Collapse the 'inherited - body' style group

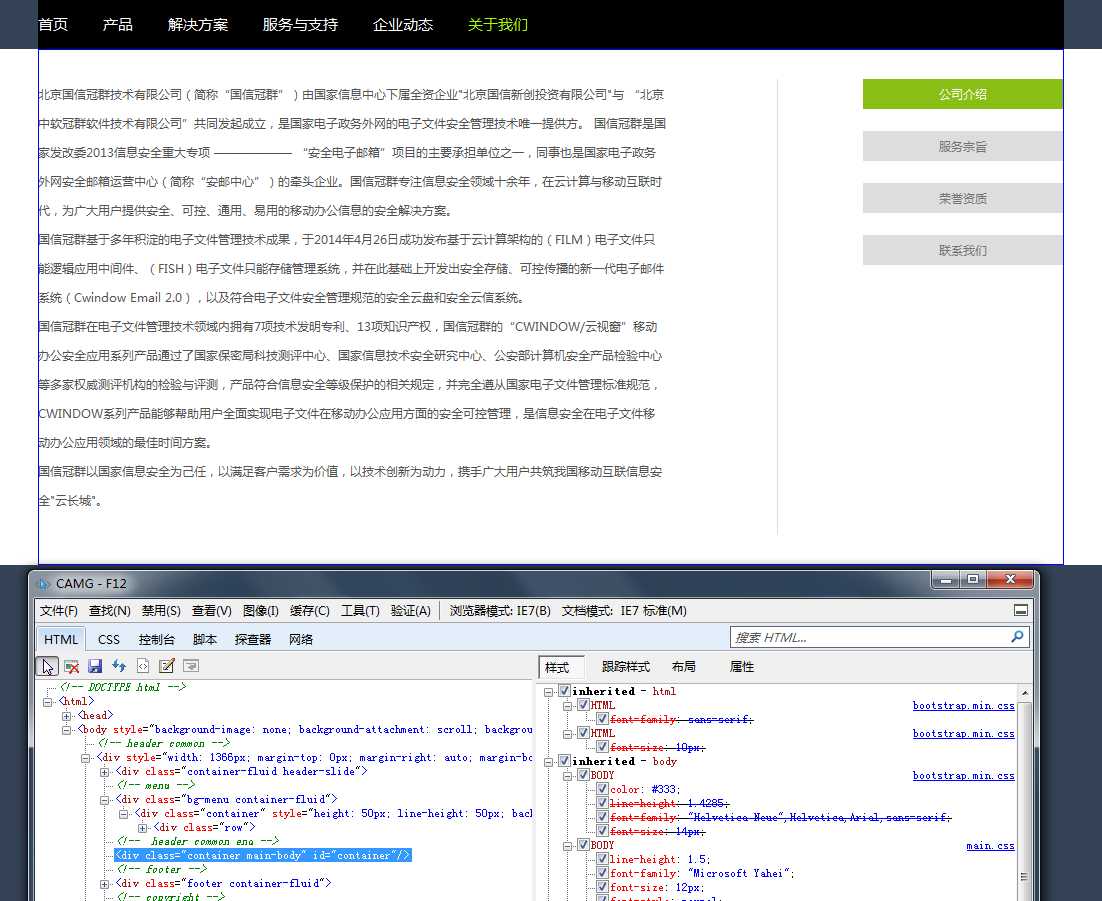(549, 761)
